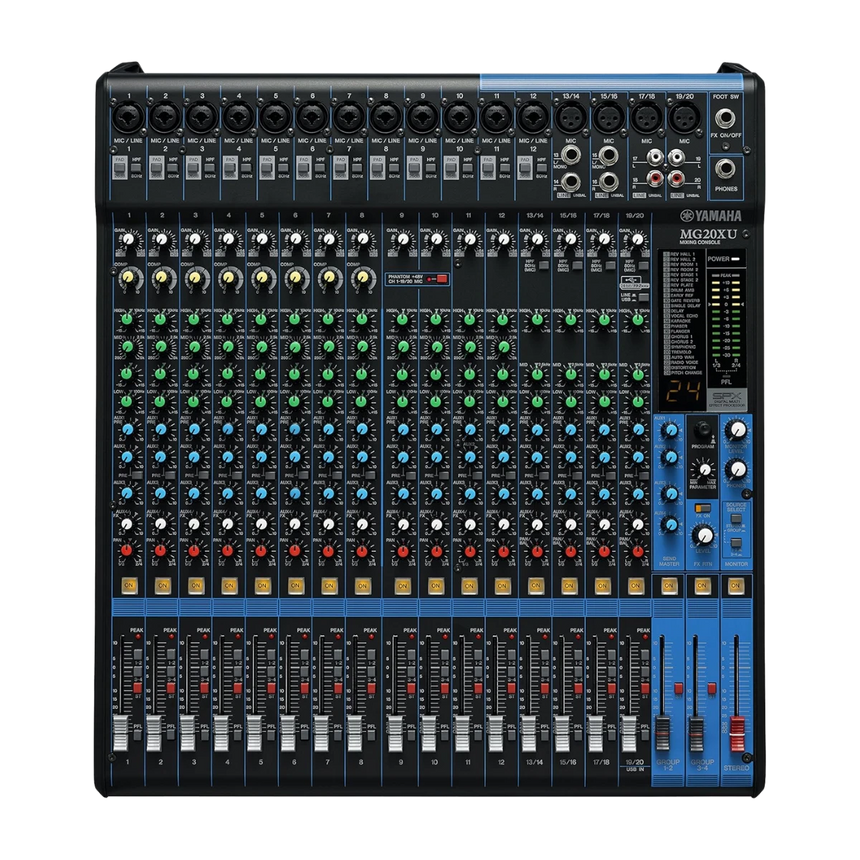The width and height of the screenshot is (860, 860).
Task: Toggle the channel 1 PAD switch
Action: pos(120,167)
